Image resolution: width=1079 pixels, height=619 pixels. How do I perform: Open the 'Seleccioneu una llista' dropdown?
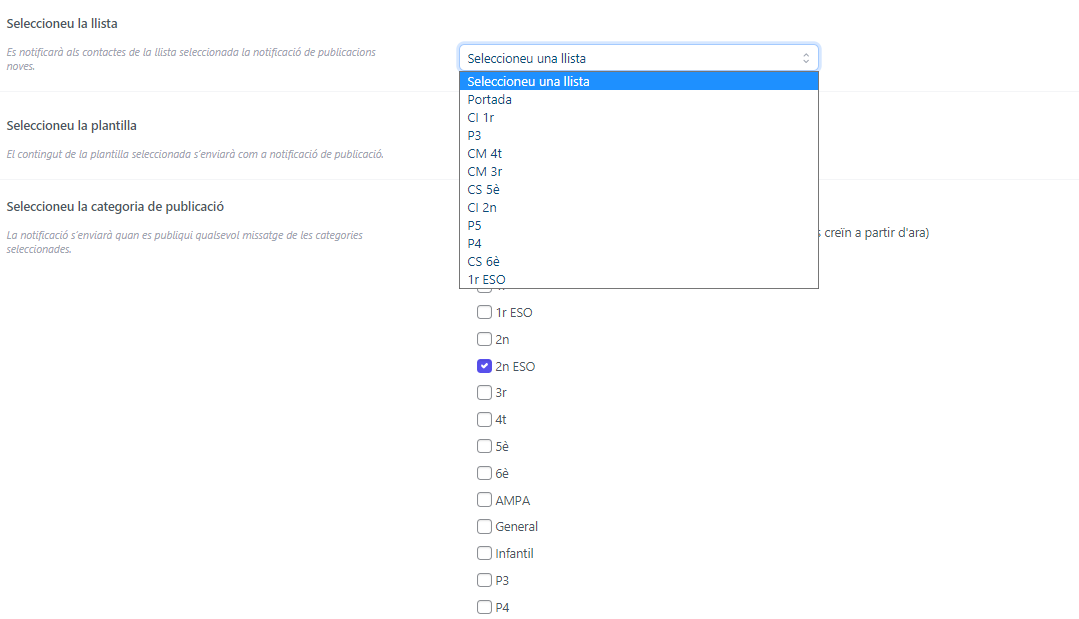pos(638,58)
